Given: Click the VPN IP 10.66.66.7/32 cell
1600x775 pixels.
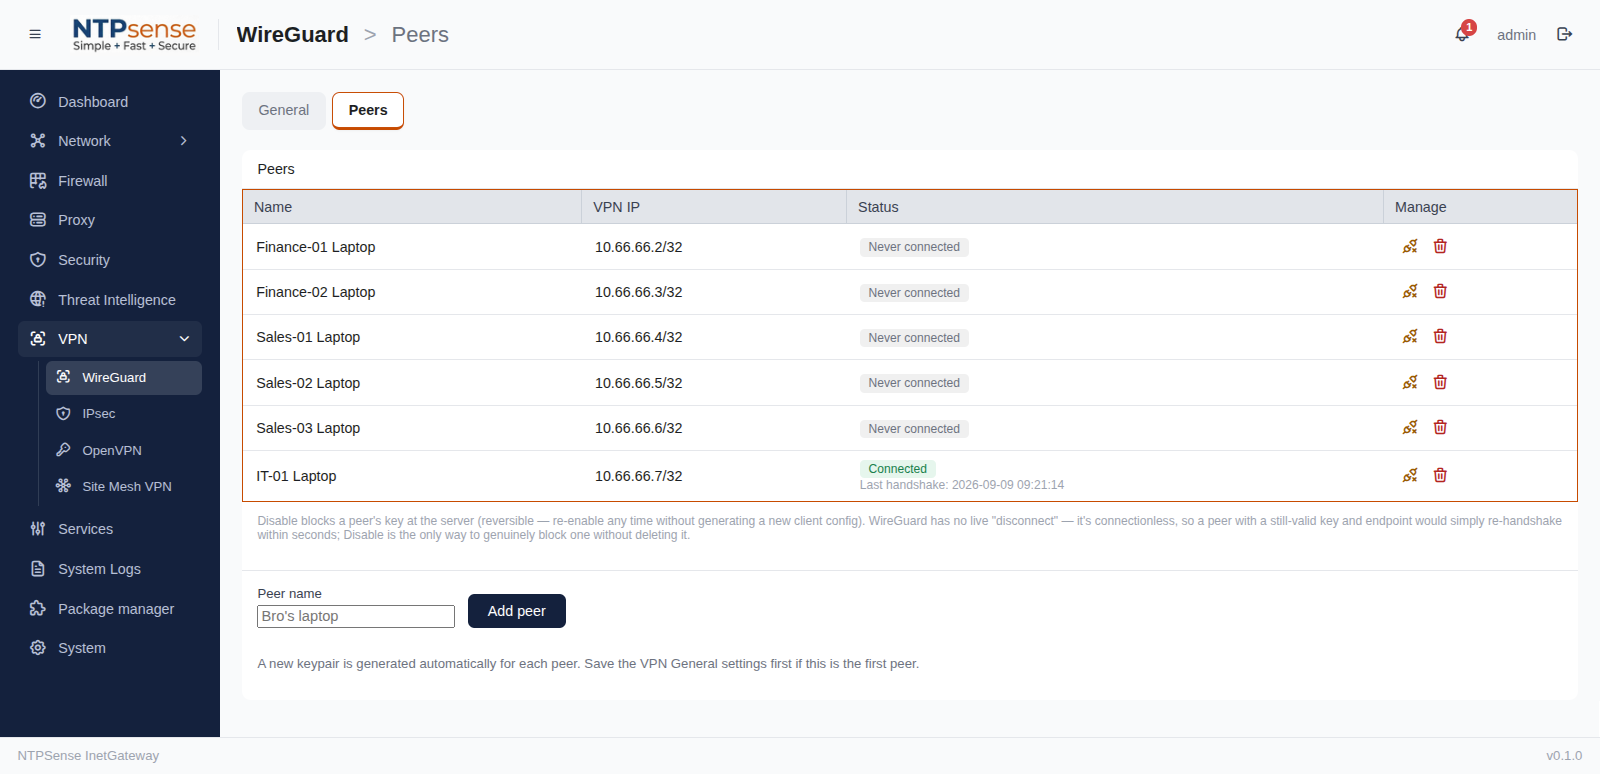Looking at the screenshot, I should click(639, 476).
